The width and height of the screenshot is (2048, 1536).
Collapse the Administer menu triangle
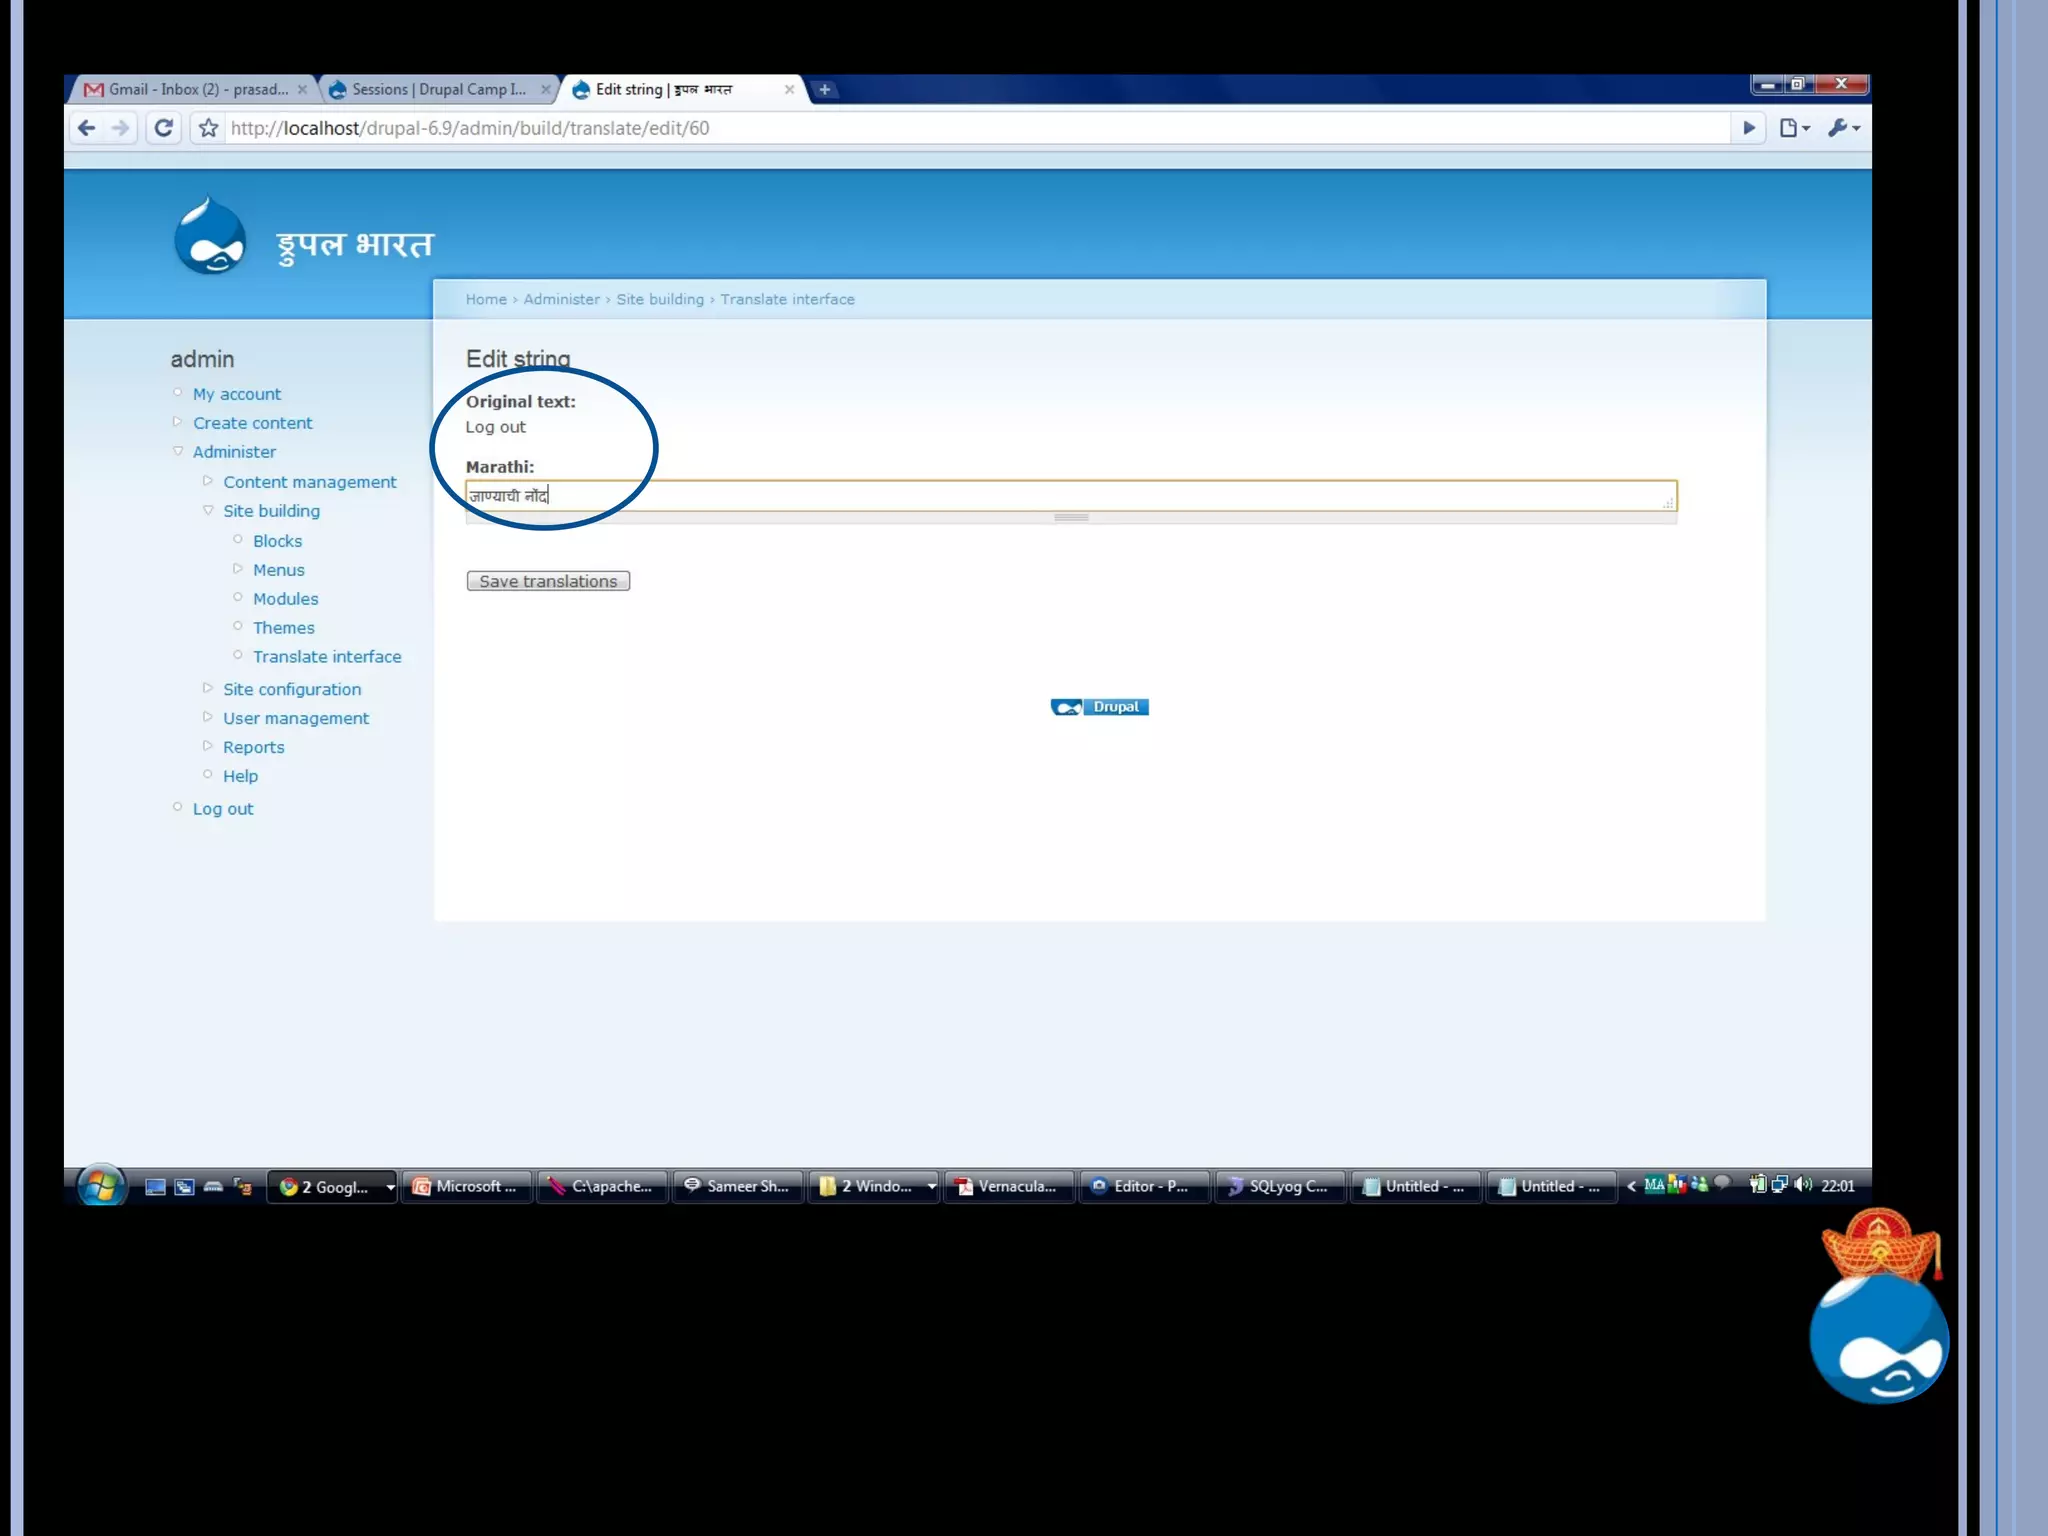tap(178, 451)
